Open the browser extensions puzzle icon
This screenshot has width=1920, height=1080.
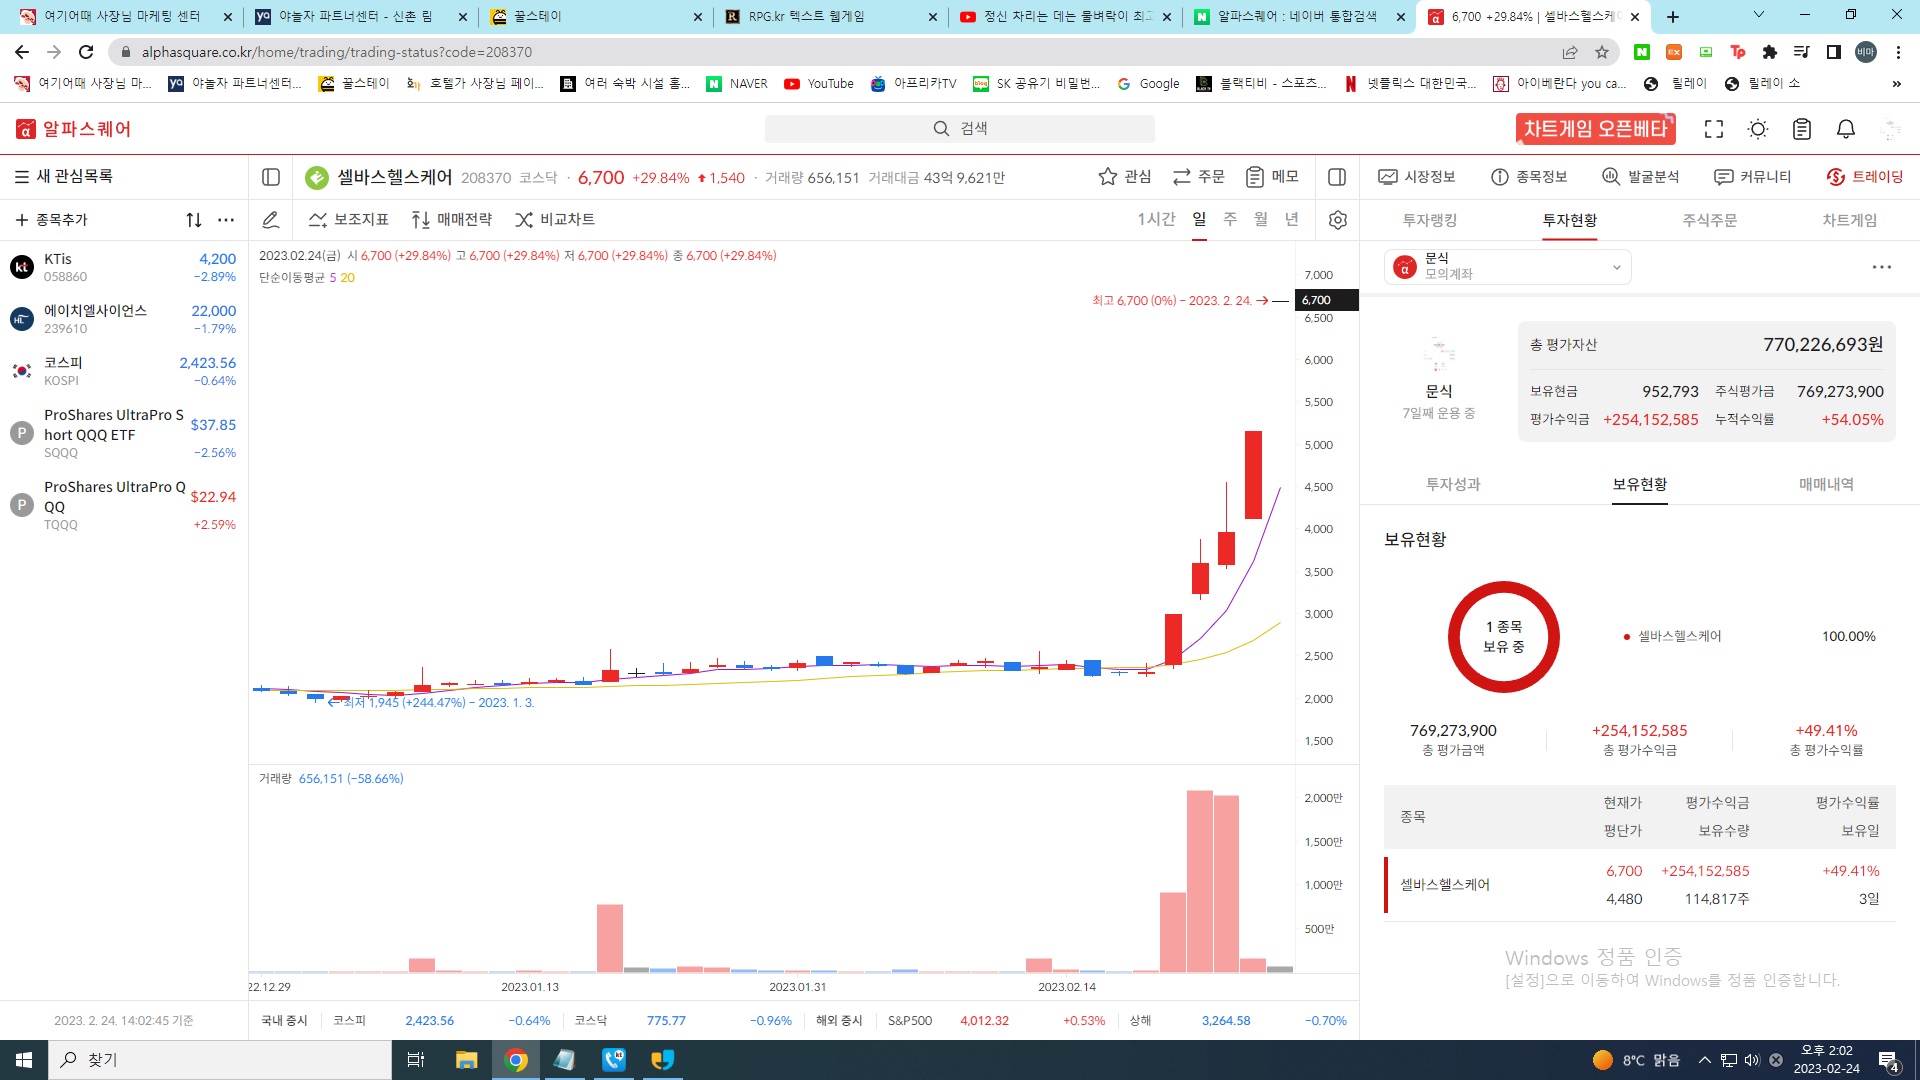point(1770,52)
